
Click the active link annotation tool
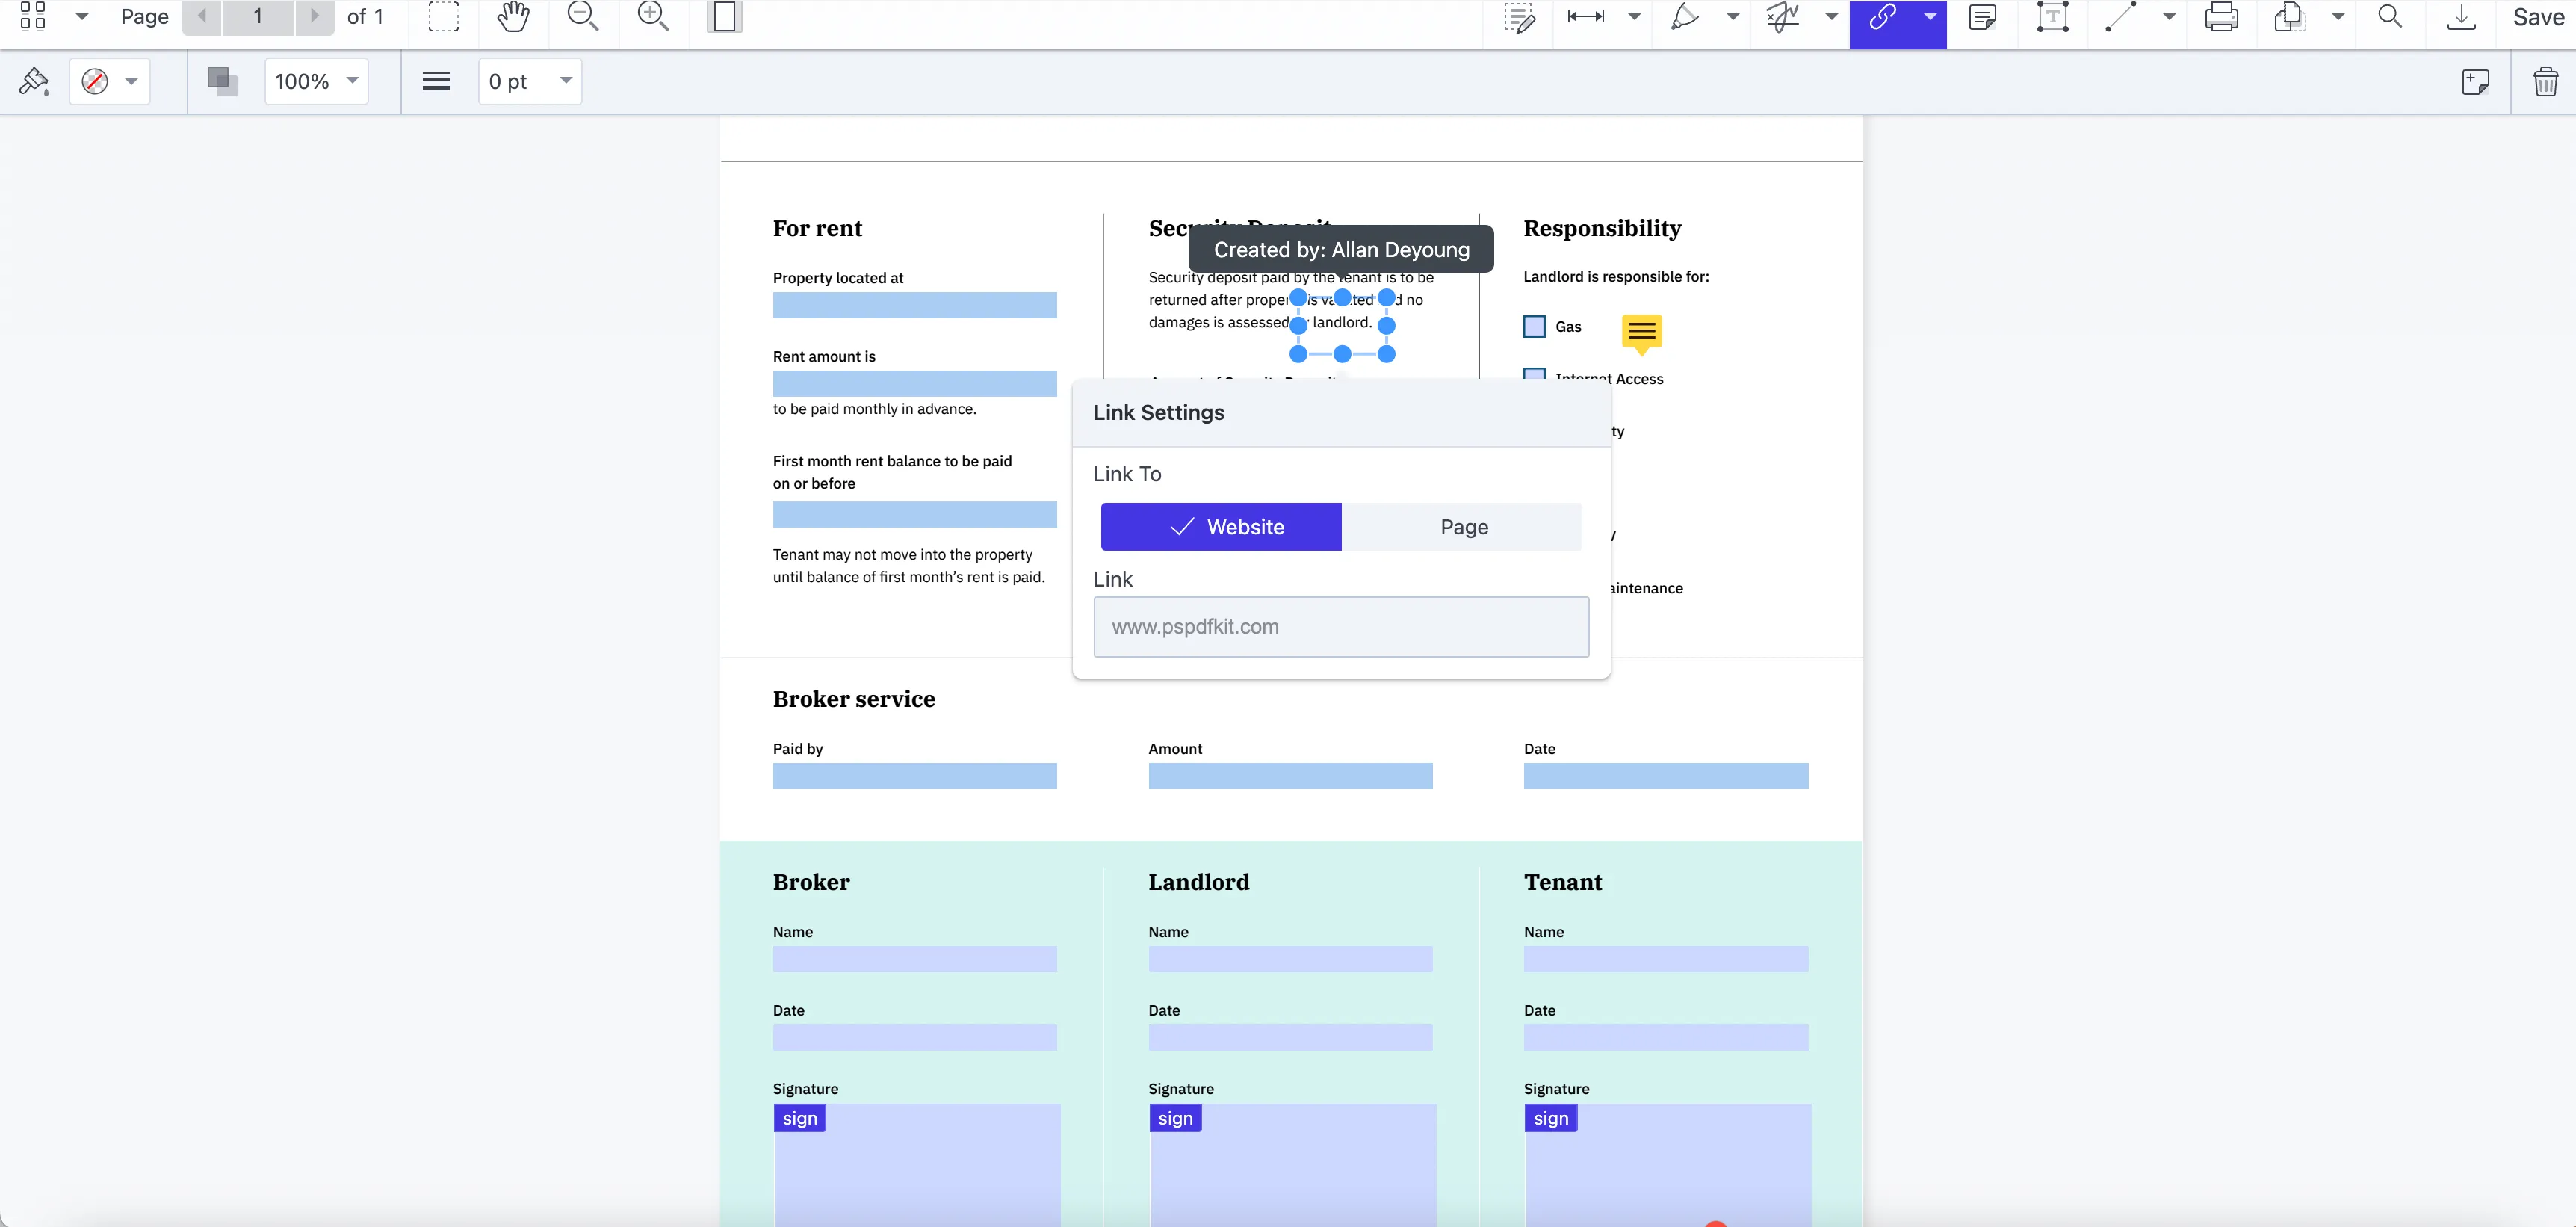1882,17
